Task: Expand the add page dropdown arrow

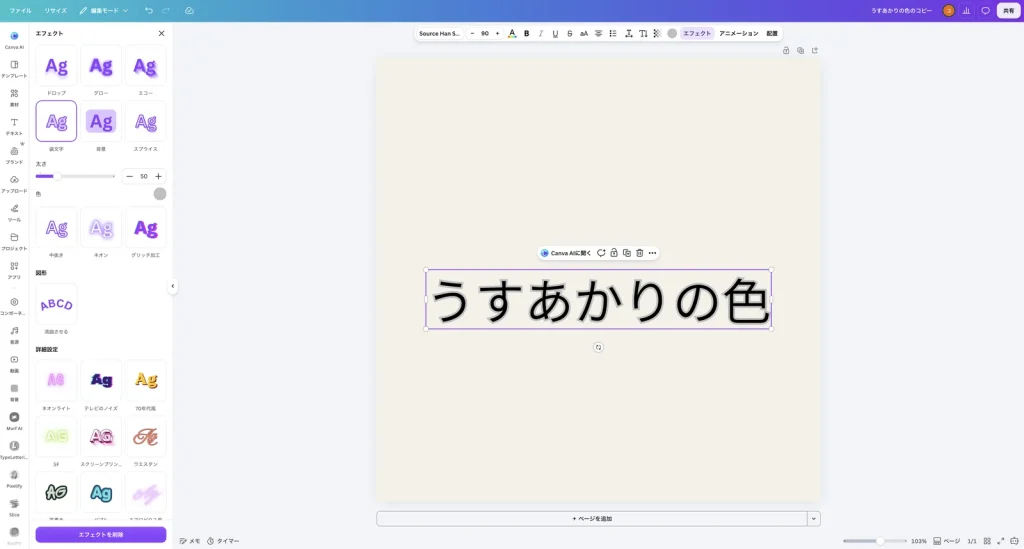Action: [x=814, y=518]
